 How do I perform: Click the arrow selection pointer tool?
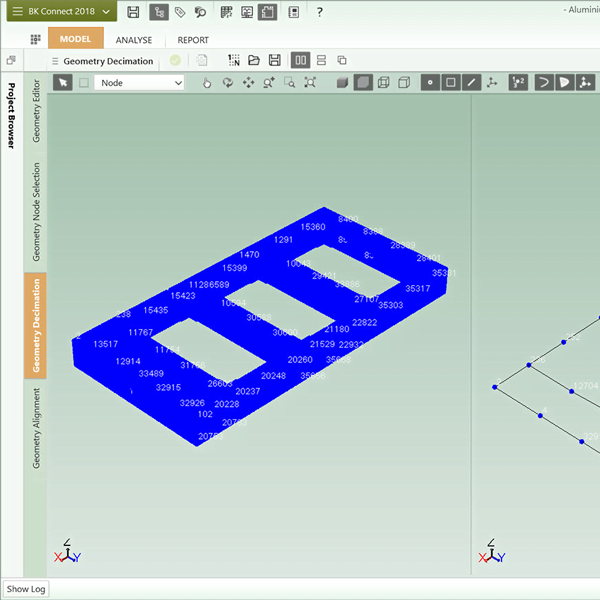point(62,83)
